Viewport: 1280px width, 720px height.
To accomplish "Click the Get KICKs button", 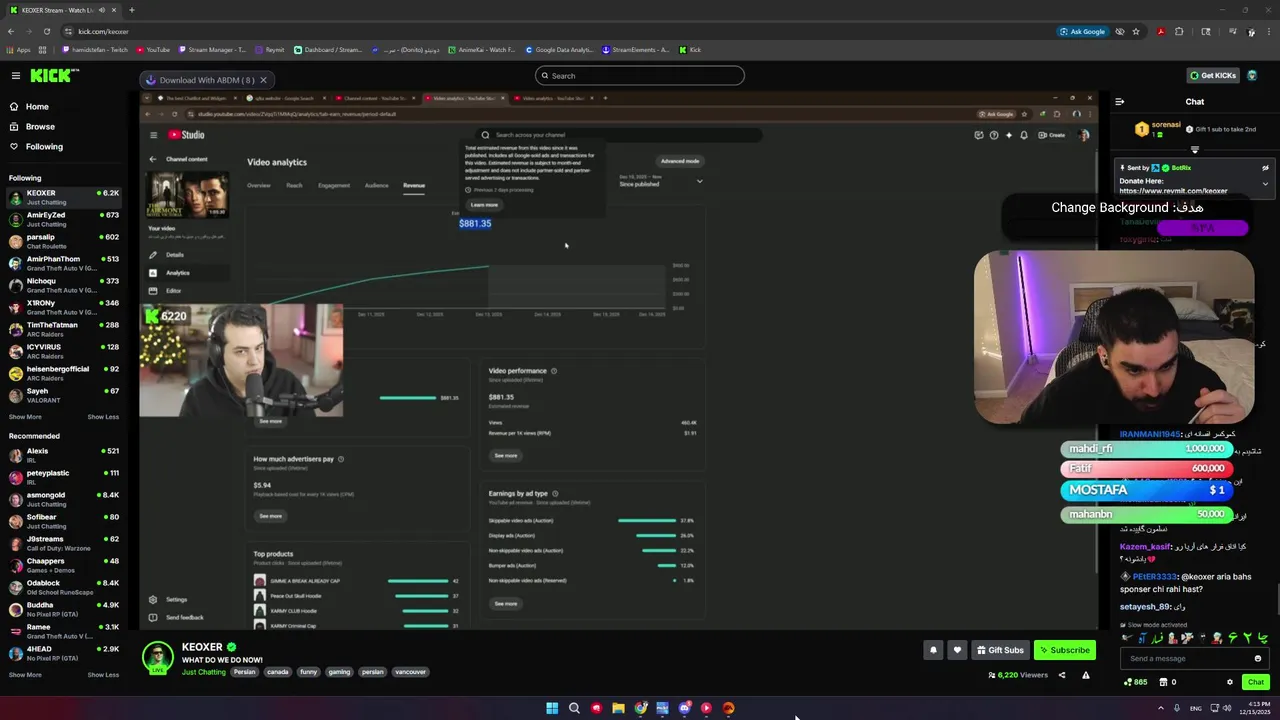I will pyautogui.click(x=1213, y=76).
